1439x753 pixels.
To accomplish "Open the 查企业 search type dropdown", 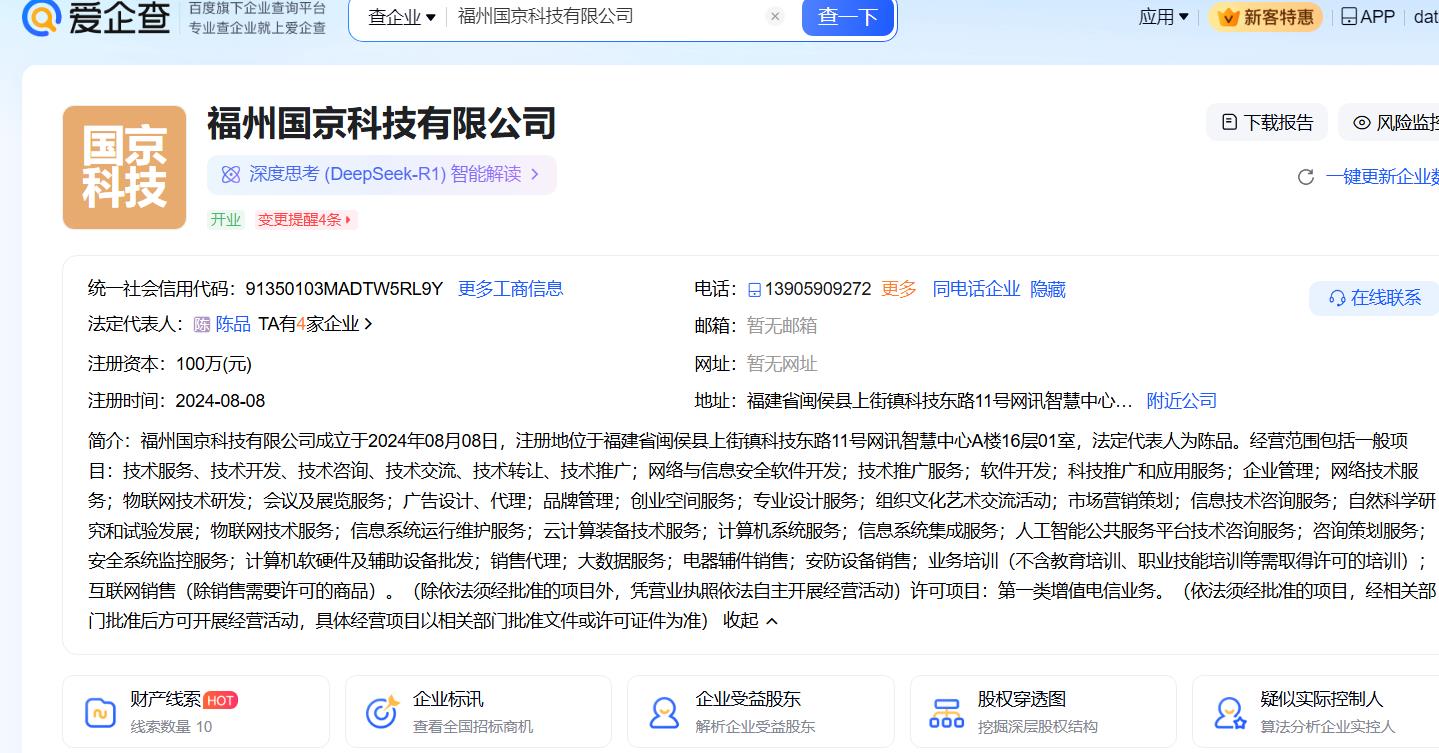I will pyautogui.click(x=401, y=17).
